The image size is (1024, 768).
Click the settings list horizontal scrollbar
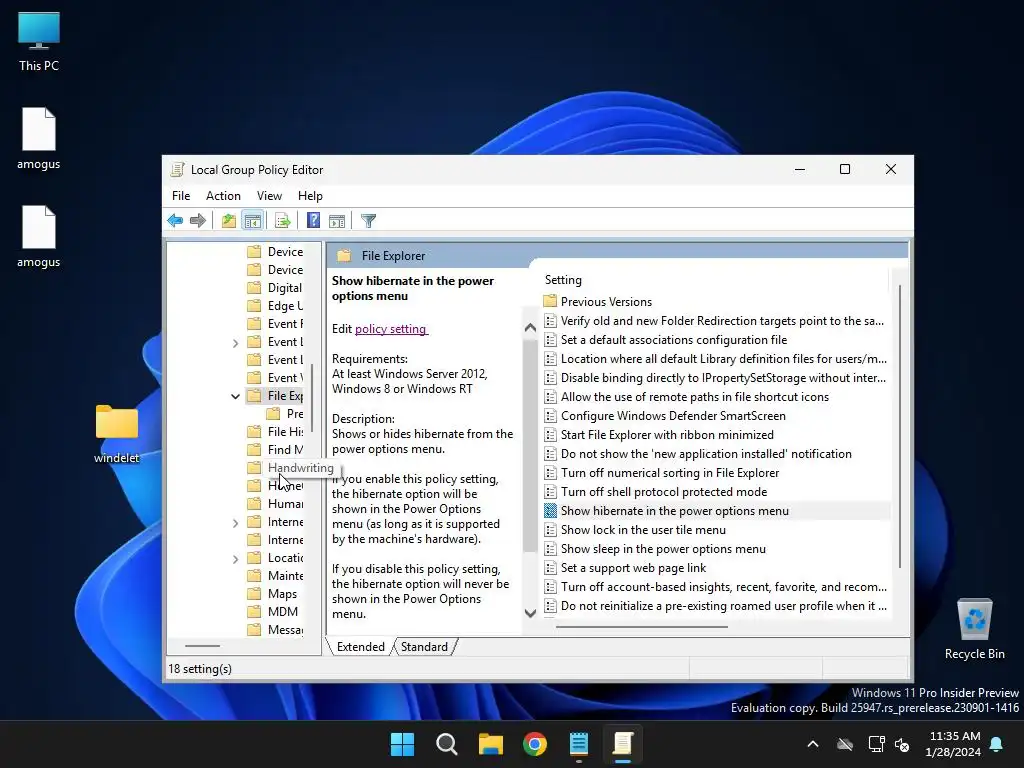tap(642, 627)
